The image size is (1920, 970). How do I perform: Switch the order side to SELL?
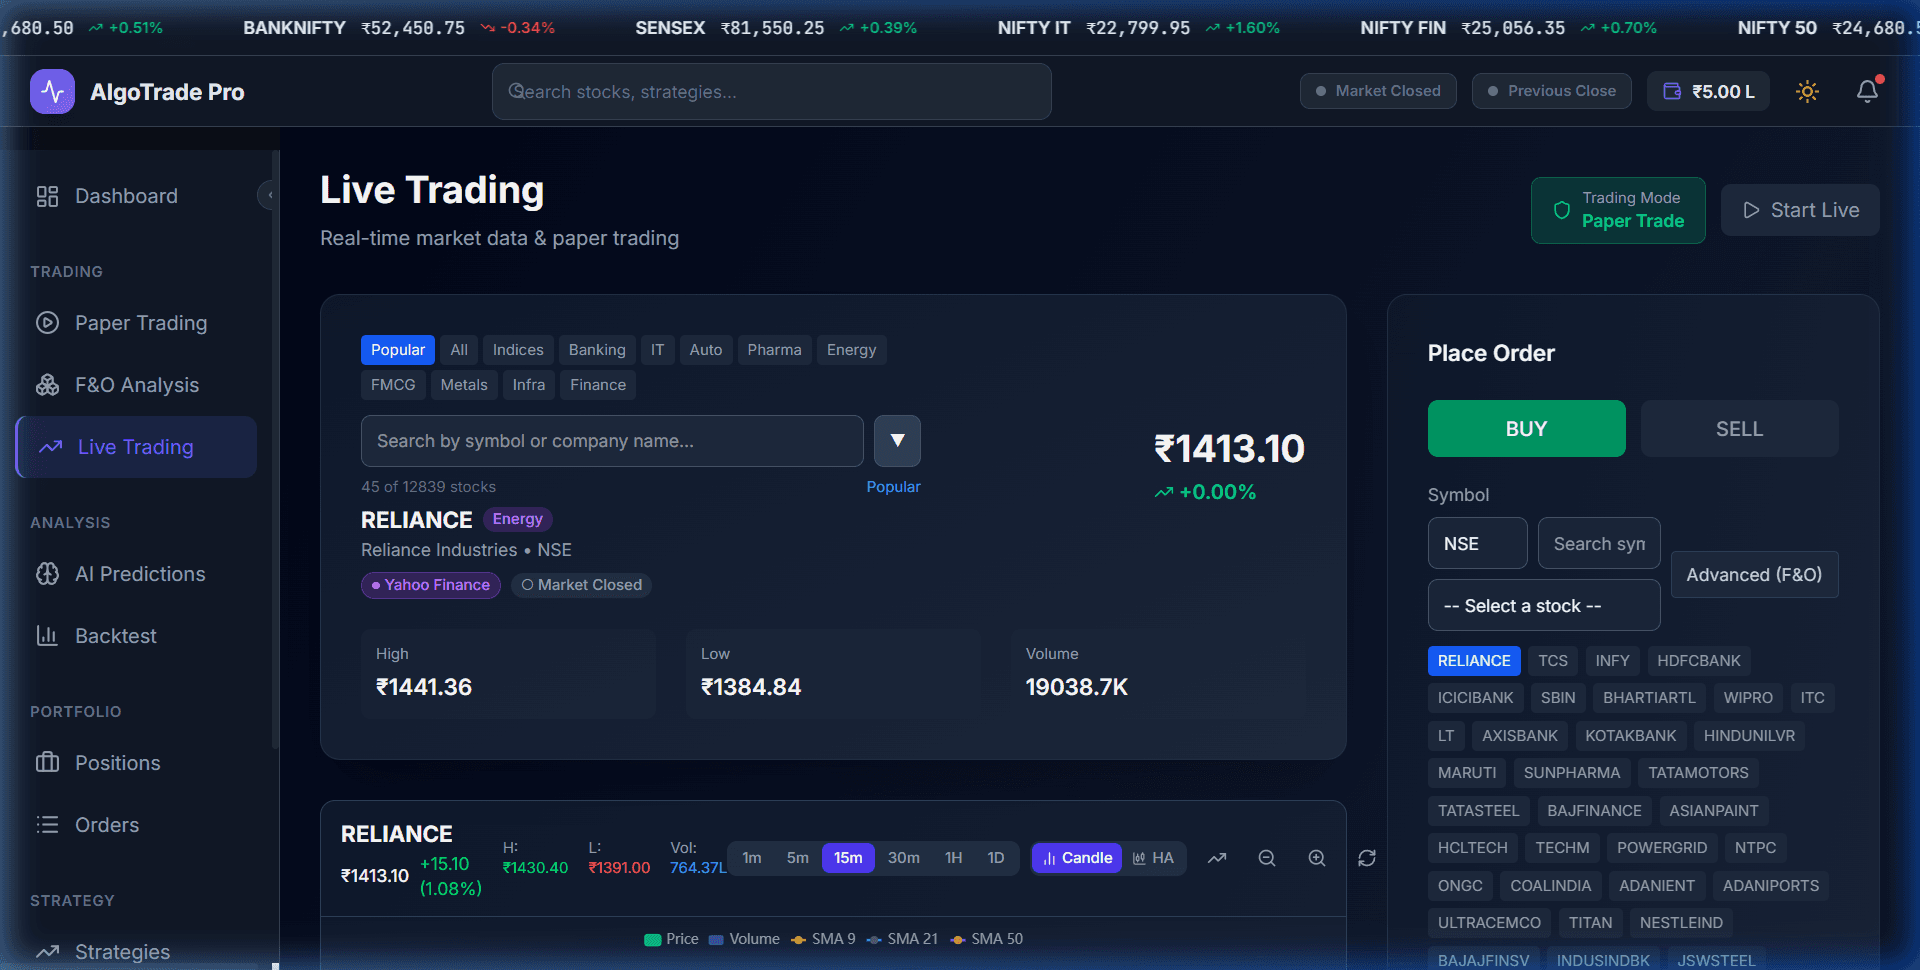tap(1739, 428)
